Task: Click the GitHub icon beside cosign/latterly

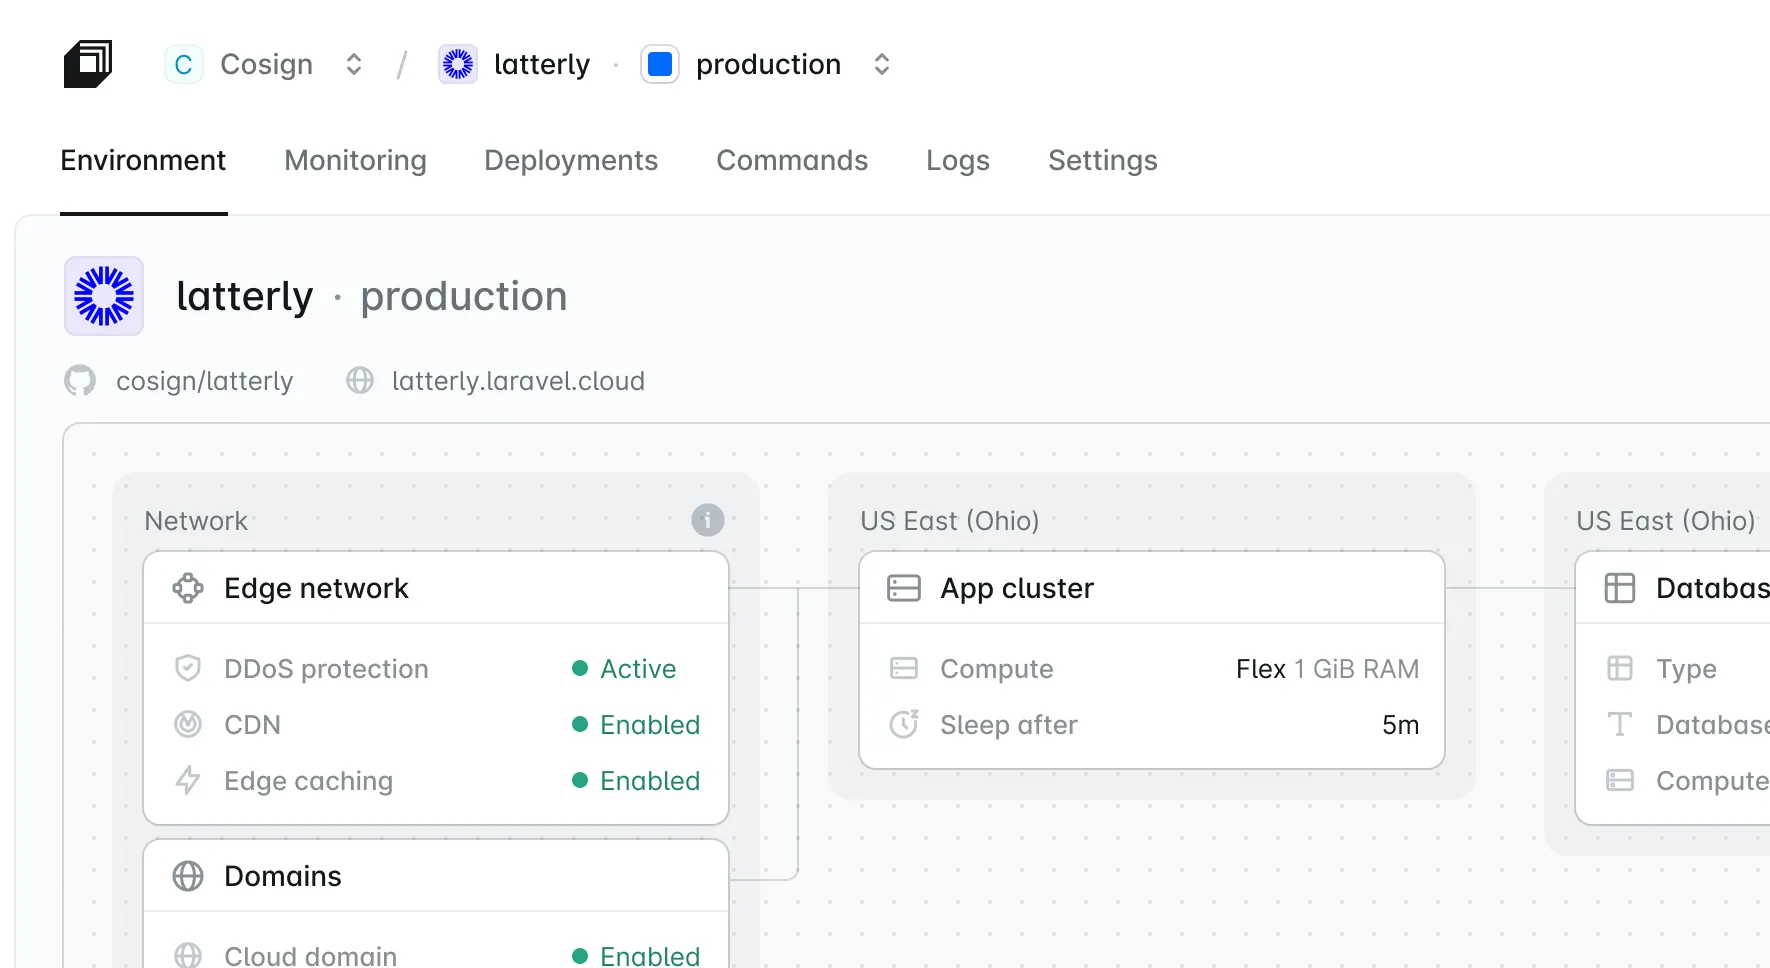Action: click(x=80, y=381)
